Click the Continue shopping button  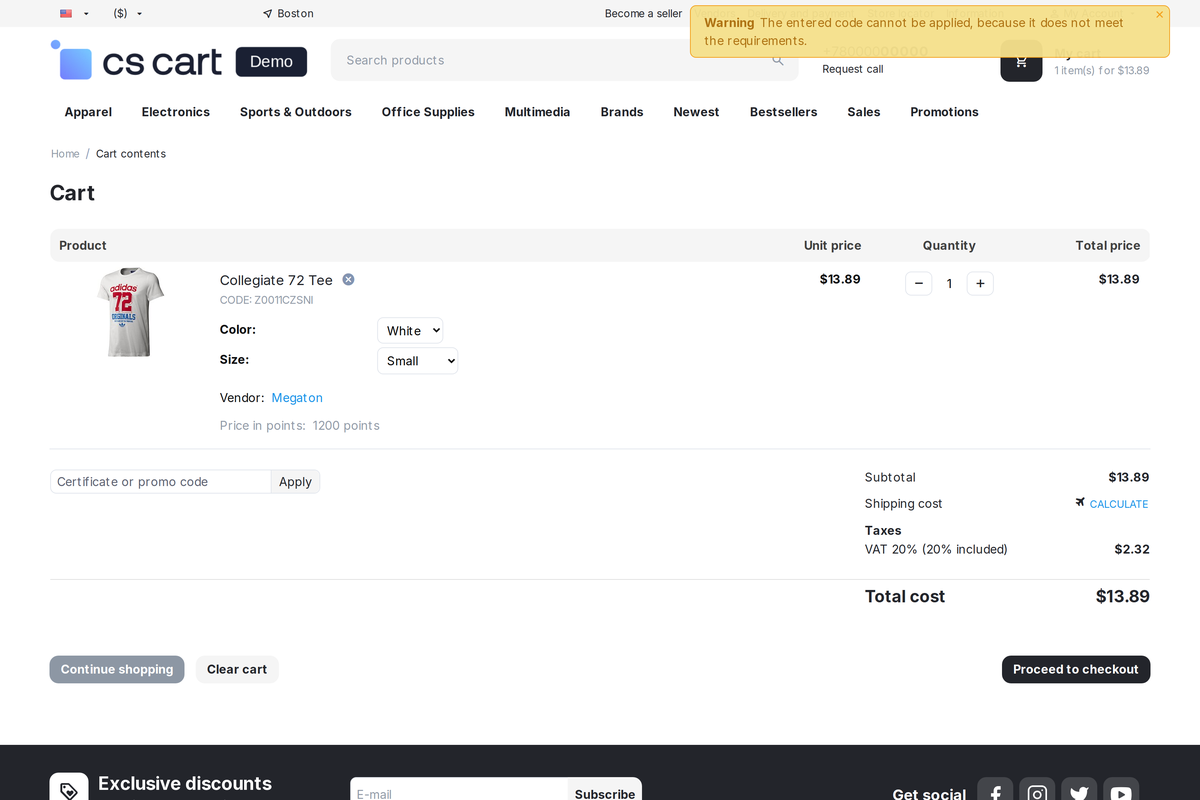coord(117,670)
